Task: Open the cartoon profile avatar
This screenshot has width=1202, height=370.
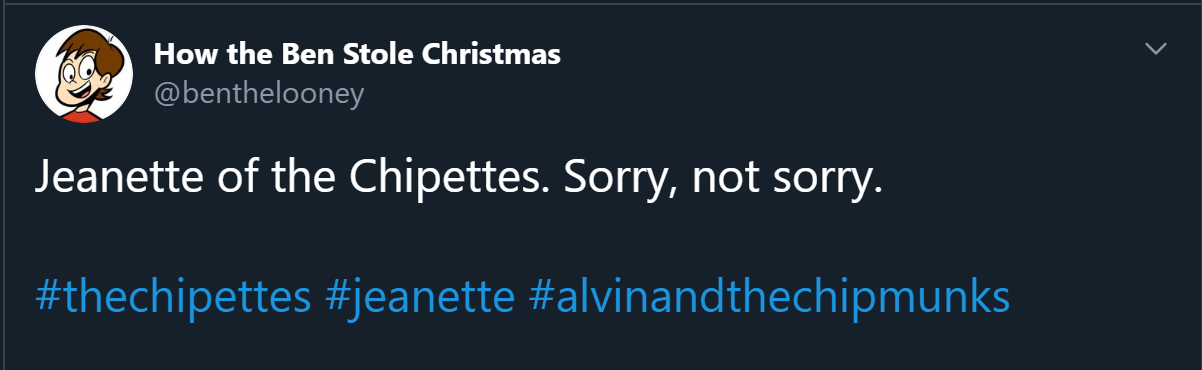Action: click(x=84, y=74)
